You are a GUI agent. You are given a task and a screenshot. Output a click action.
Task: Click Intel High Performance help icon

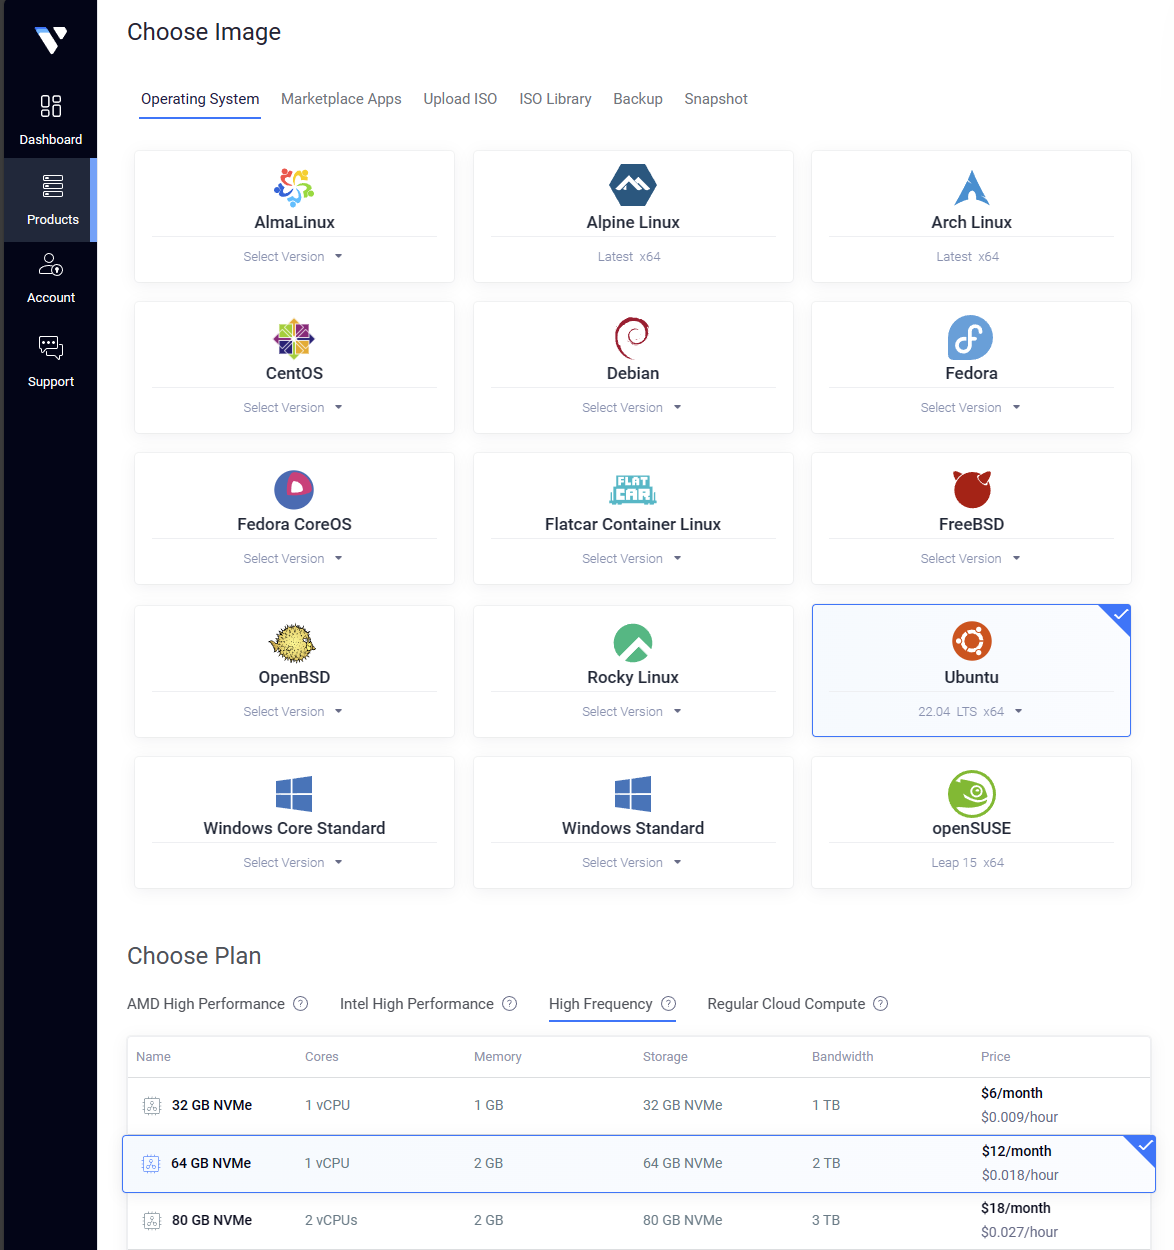[x=509, y=1003]
